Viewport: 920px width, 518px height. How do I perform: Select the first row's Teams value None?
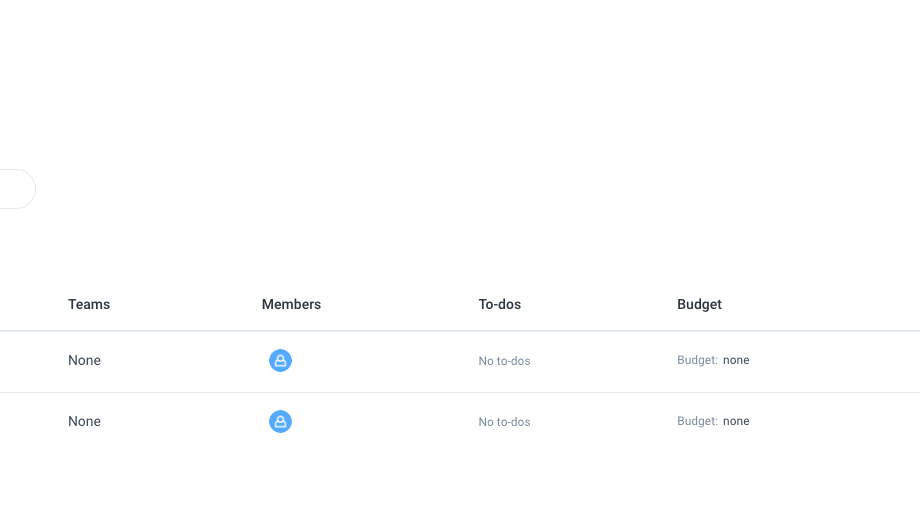click(84, 360)
